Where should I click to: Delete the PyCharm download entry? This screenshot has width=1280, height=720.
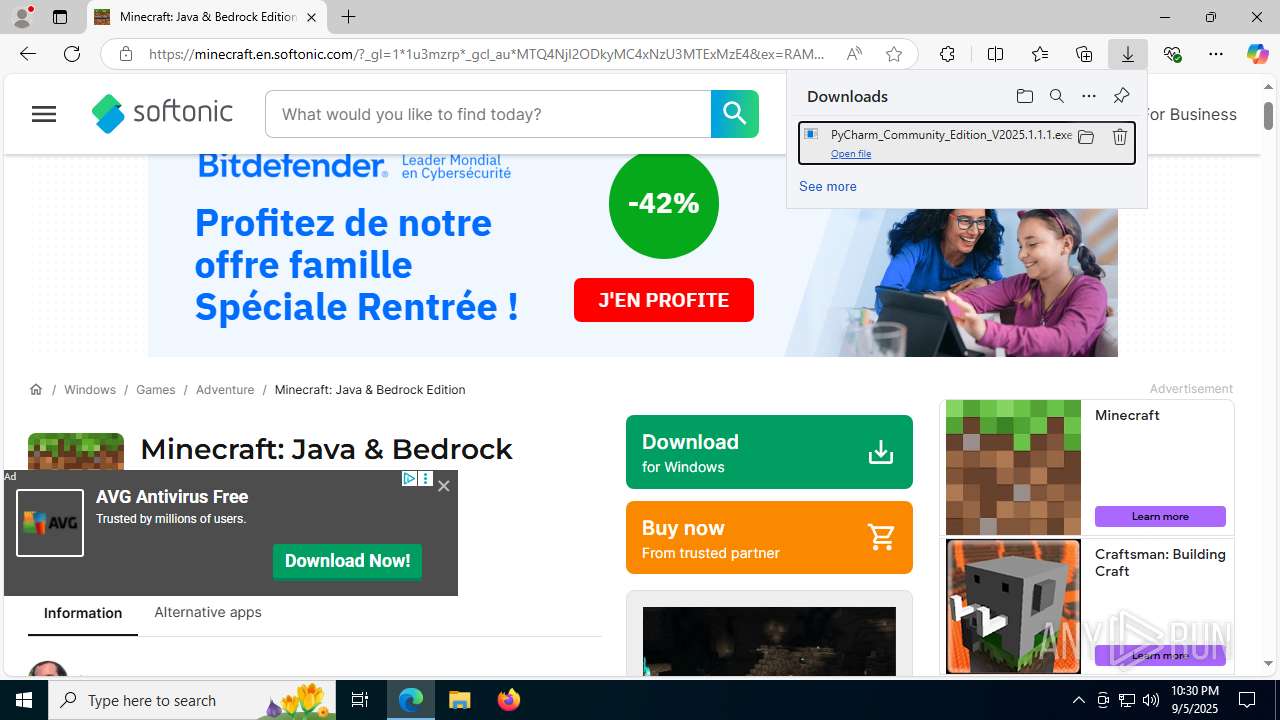coord(1120,137)
